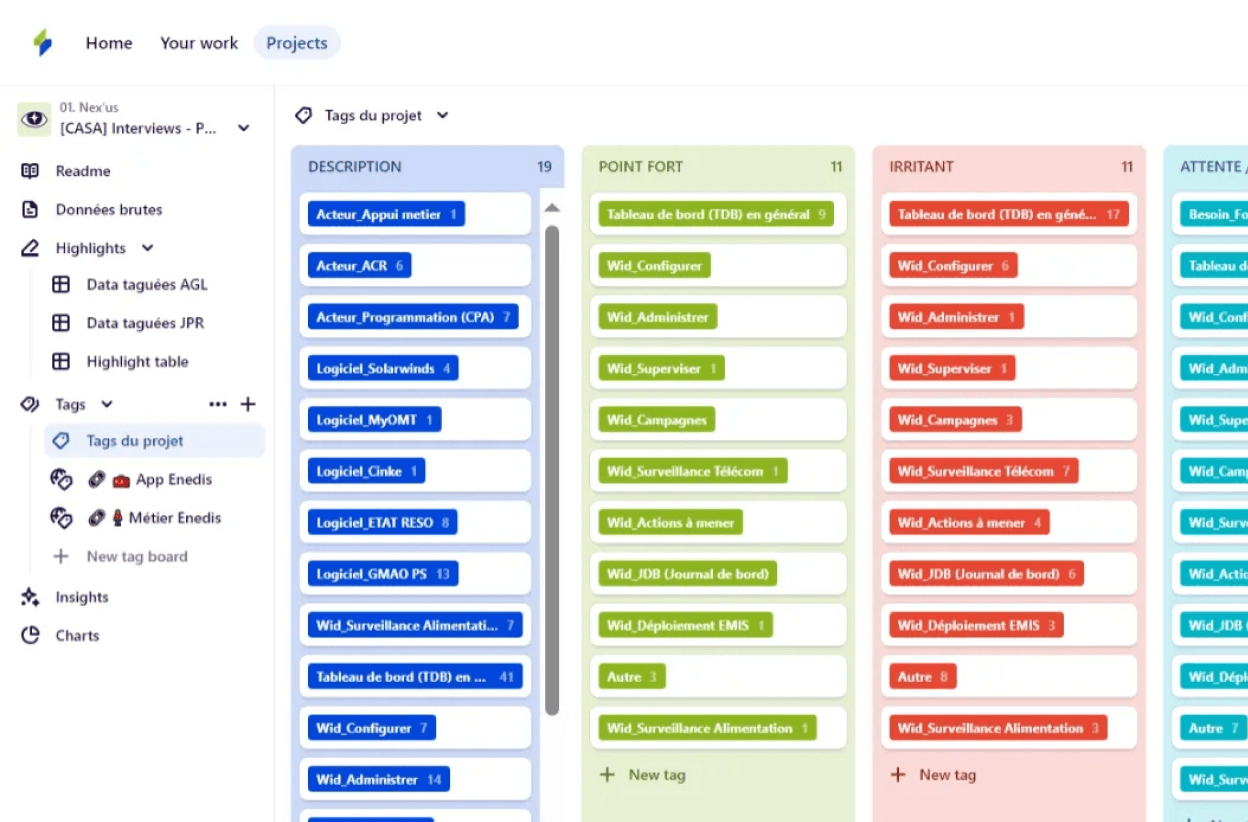Select green tag Wid_Superviser
Viewport: 1248px width, 822px height.
pyautogui.click(x=662, y=369)
